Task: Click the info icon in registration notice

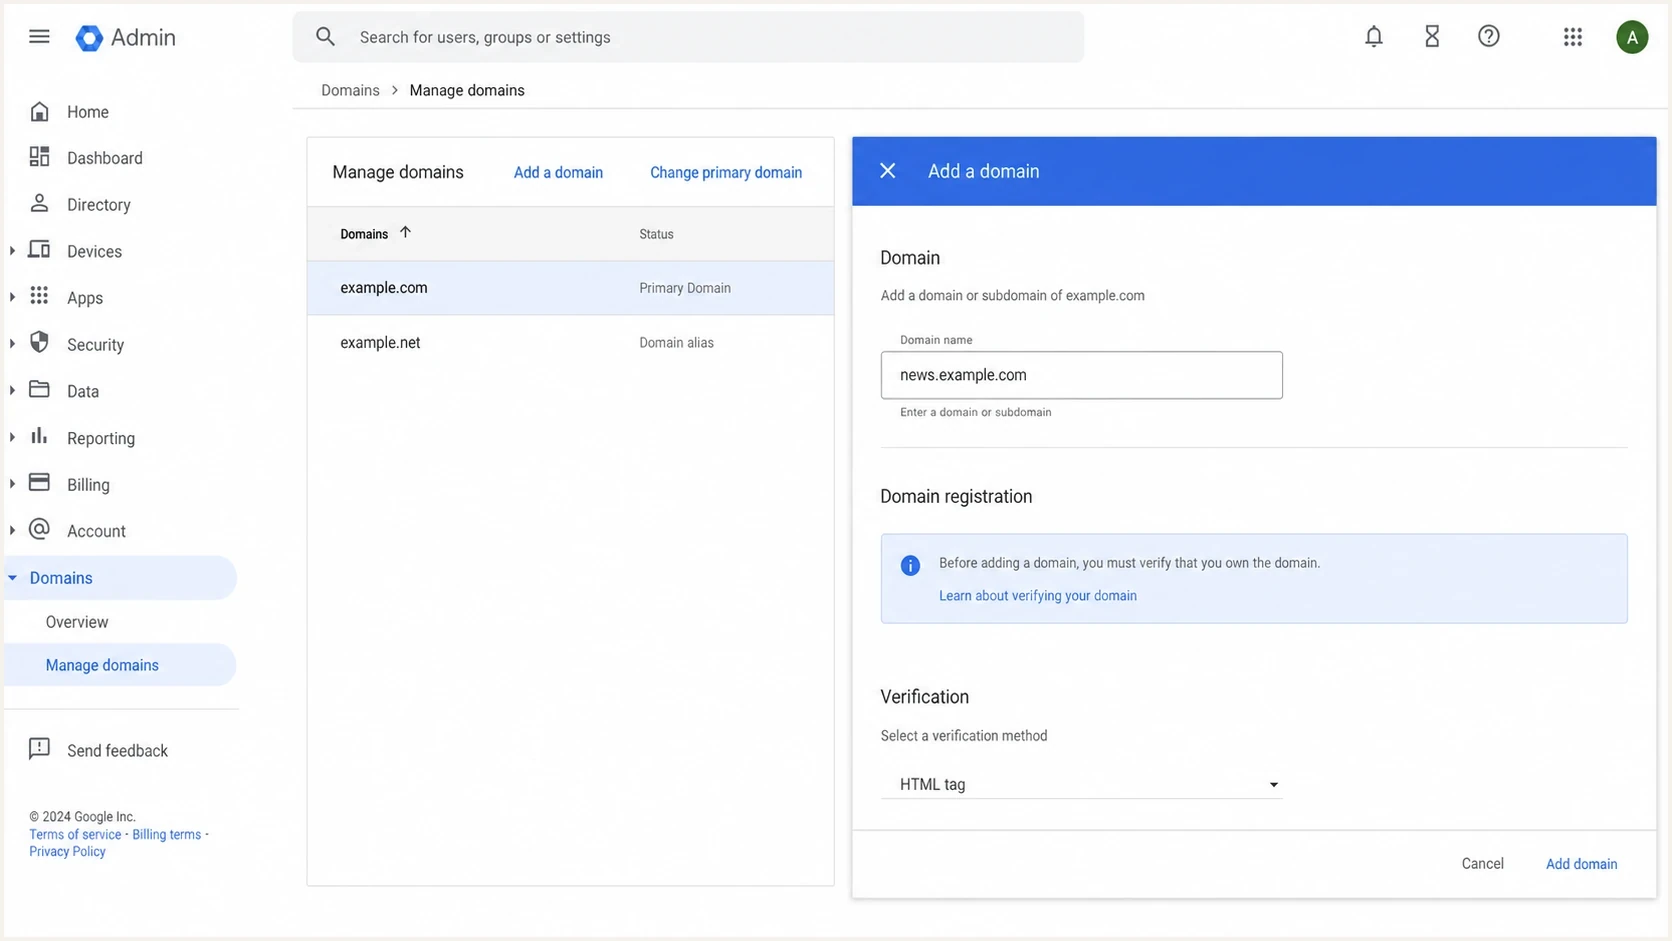Action: click(910, 565)
